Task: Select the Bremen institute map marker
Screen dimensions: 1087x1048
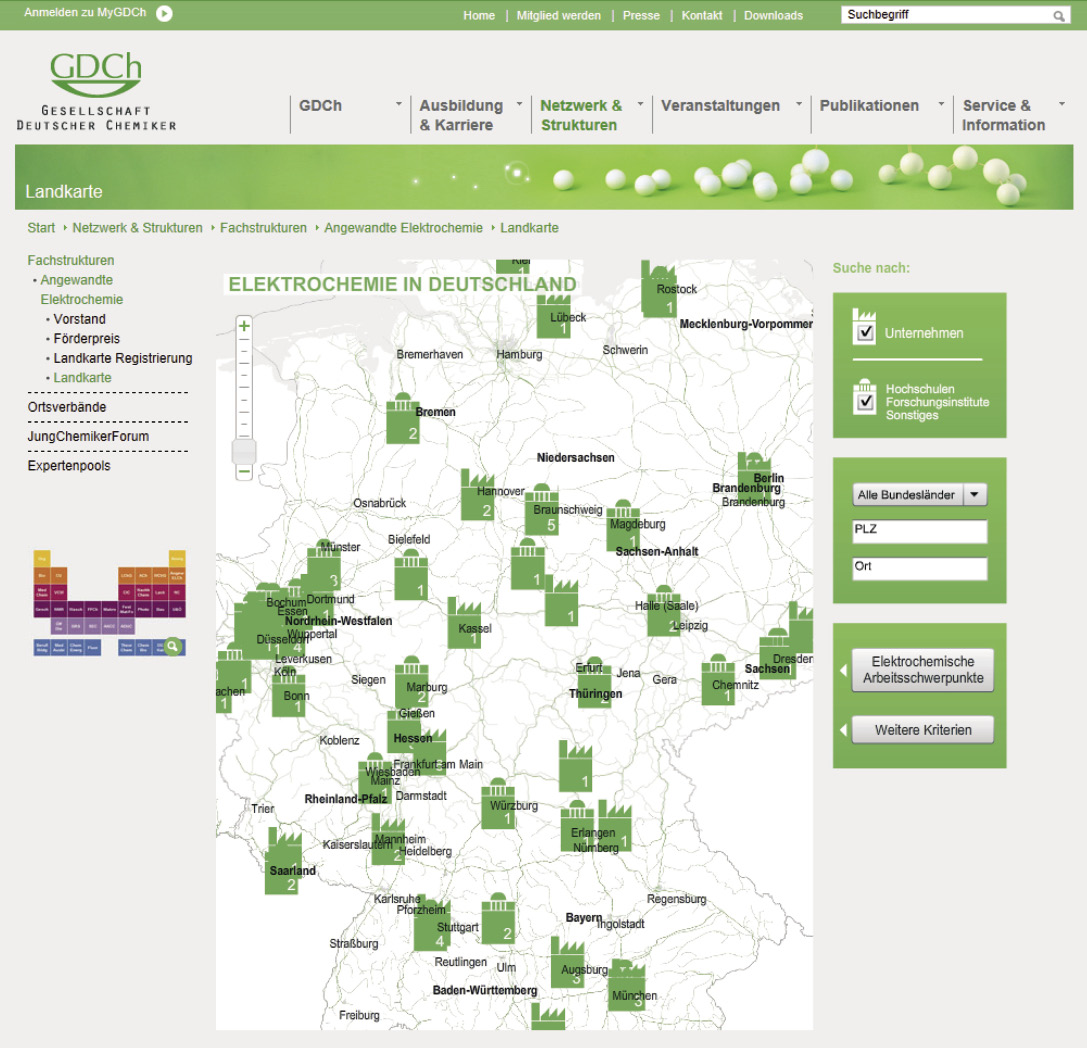Action: coord(402,419)
